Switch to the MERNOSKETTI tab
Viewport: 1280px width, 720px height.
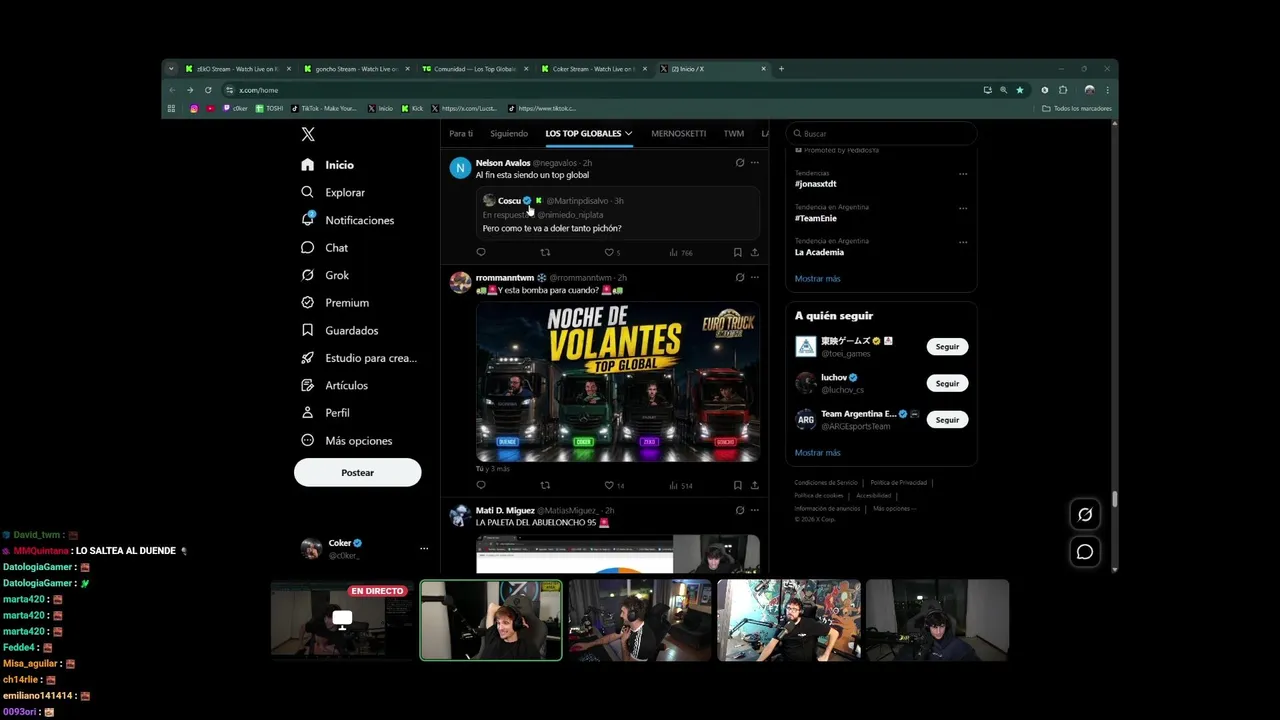pyautogui.click(x=678, y=133)
